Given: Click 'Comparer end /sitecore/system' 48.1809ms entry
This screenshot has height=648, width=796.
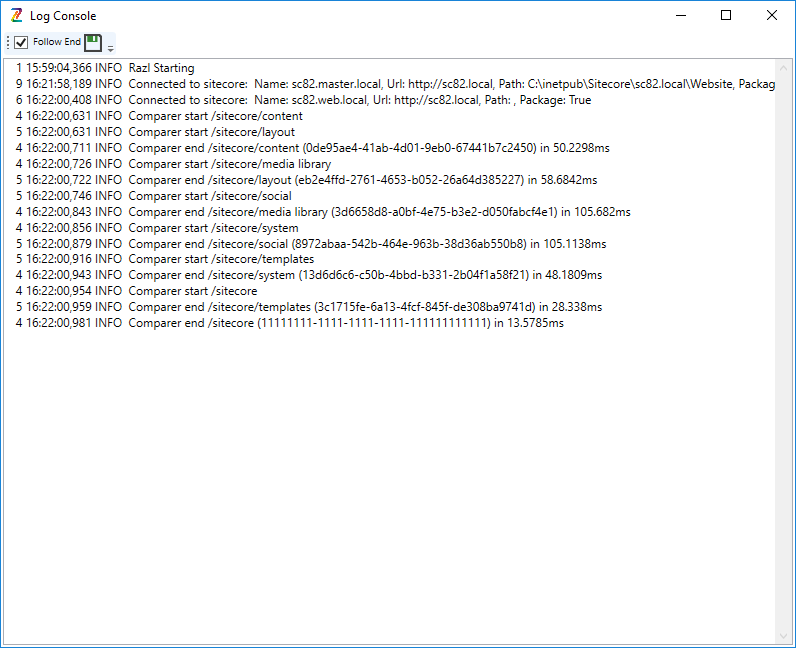Looking at the screenshot, I should (309, 275).
